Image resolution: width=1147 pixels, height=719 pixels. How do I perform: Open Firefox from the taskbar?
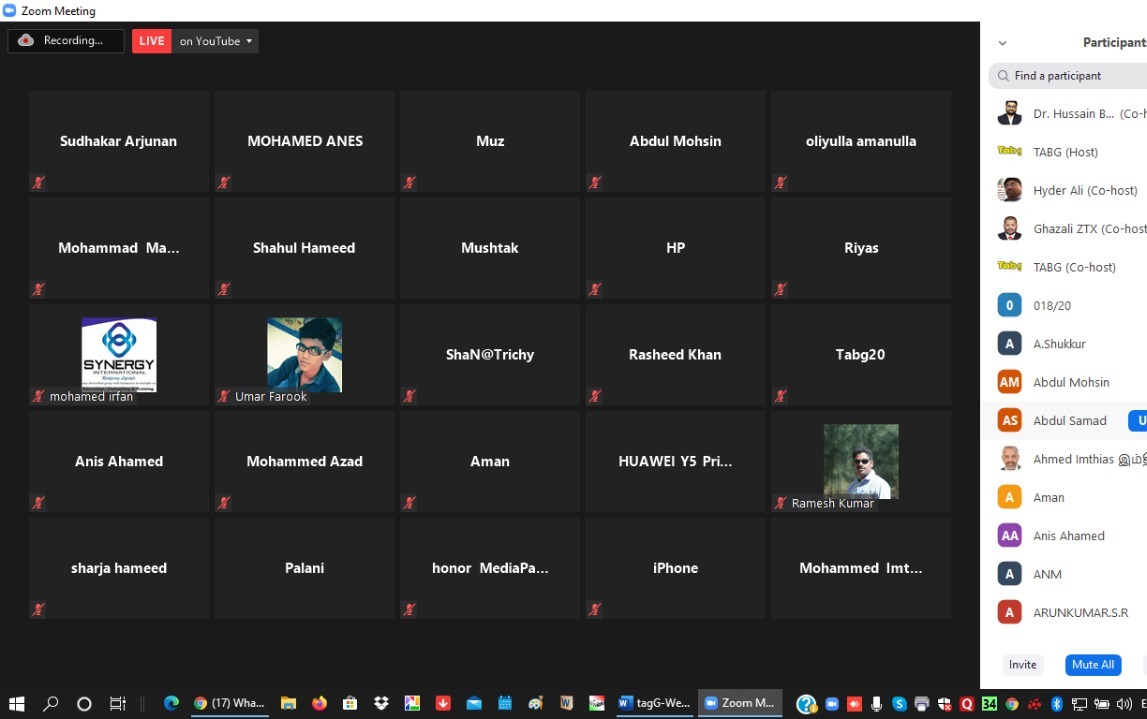(319, 703)
